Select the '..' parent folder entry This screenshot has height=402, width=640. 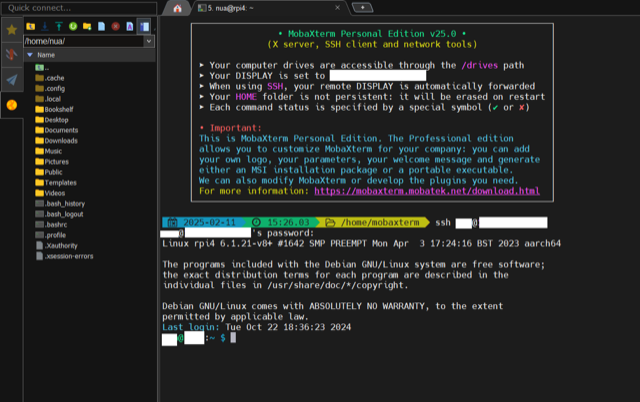point(42,68)
